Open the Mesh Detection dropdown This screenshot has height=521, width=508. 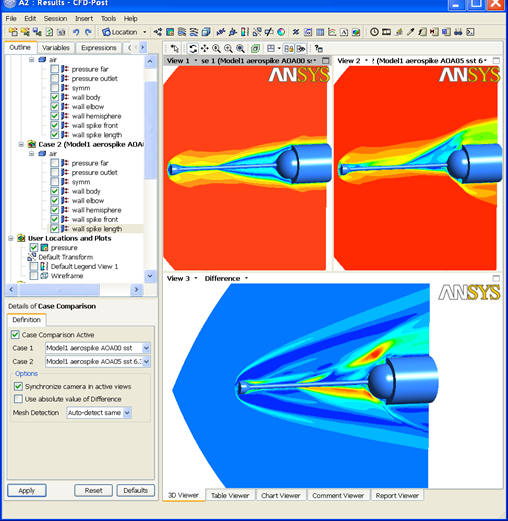99,413
